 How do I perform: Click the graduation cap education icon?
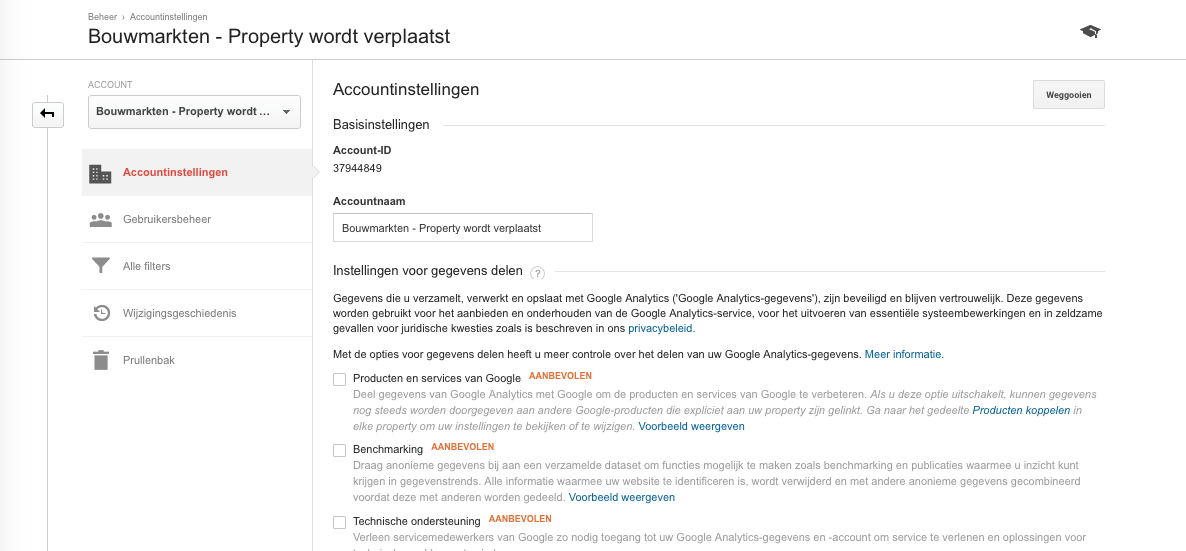pos(1090,31)
